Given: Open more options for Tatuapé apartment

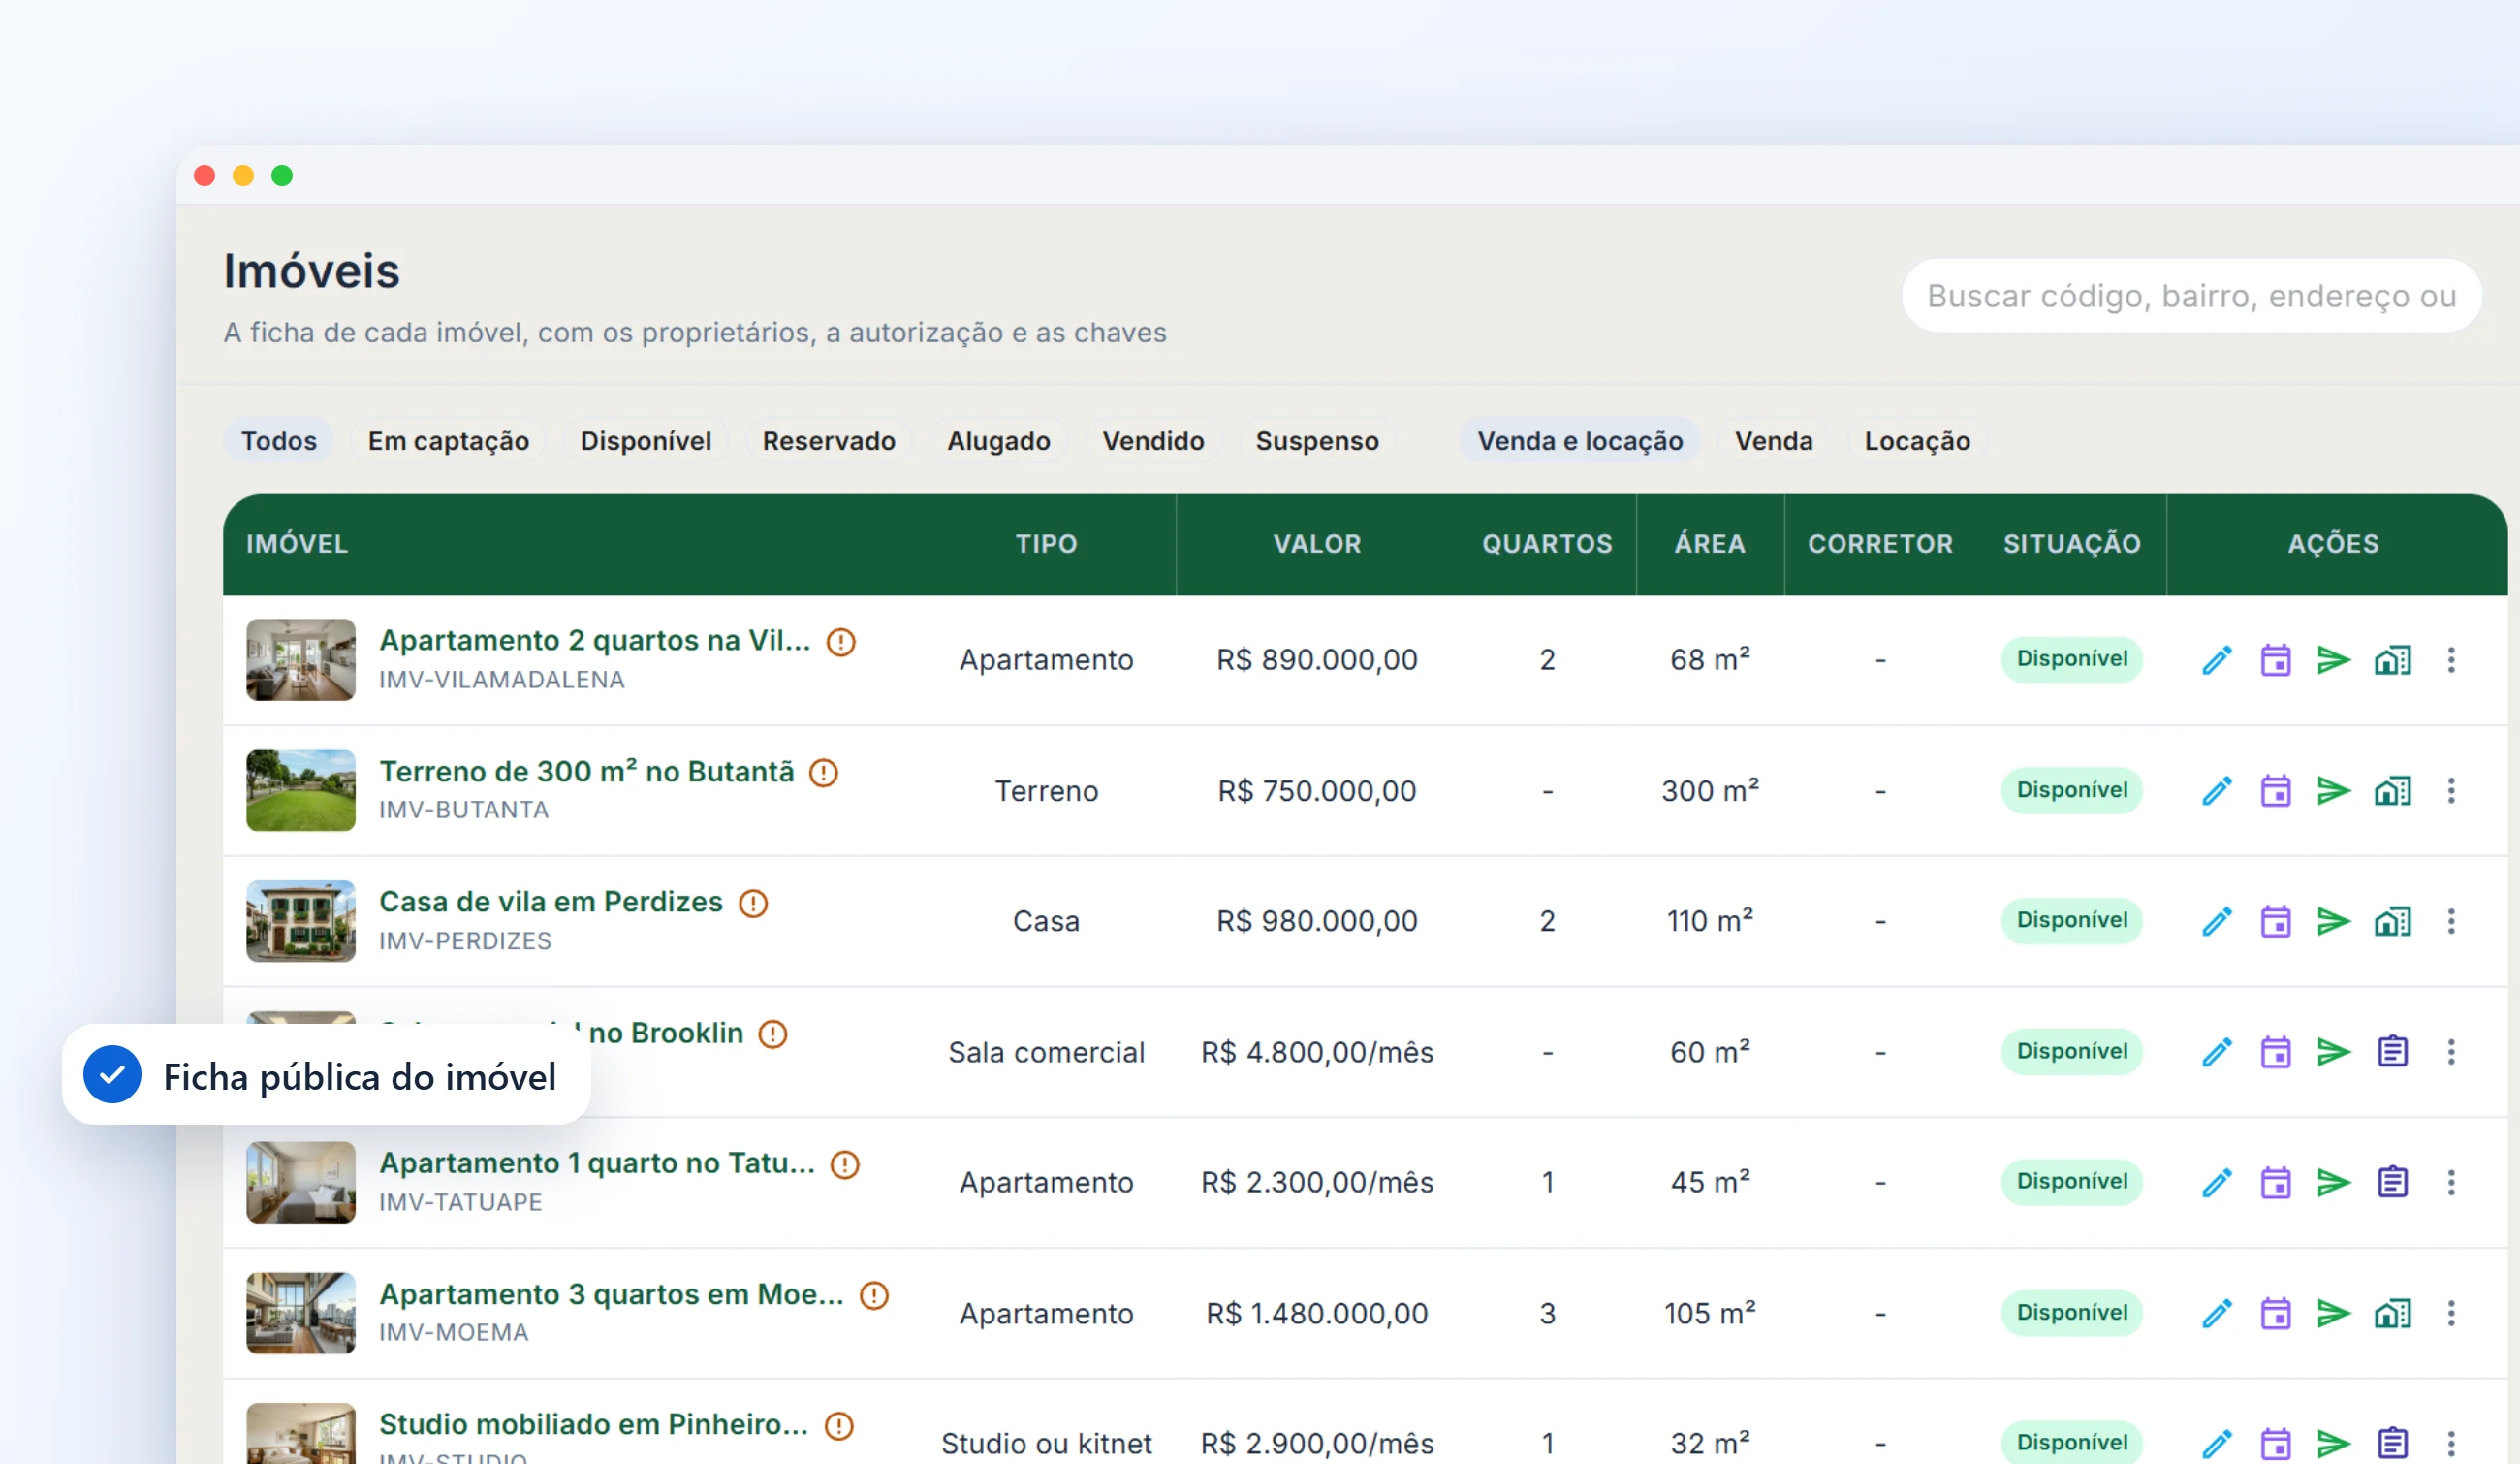Looking at the screenshot, I should point(2451,1183).
